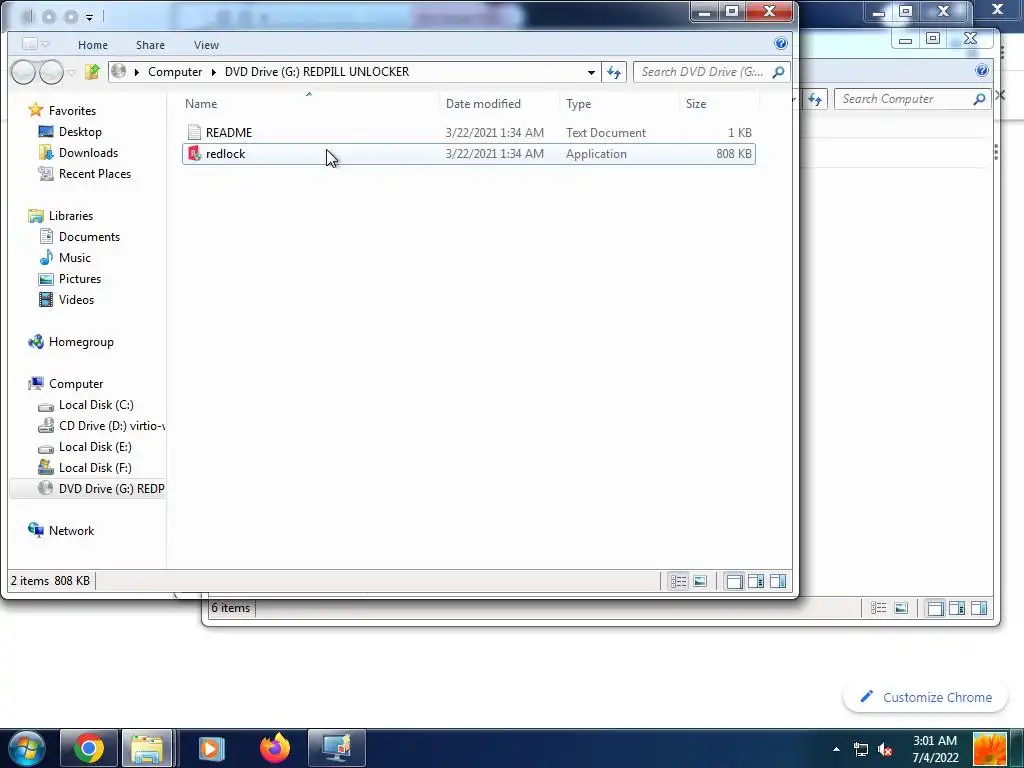Select Network in navigation pane

click(71, 531)
